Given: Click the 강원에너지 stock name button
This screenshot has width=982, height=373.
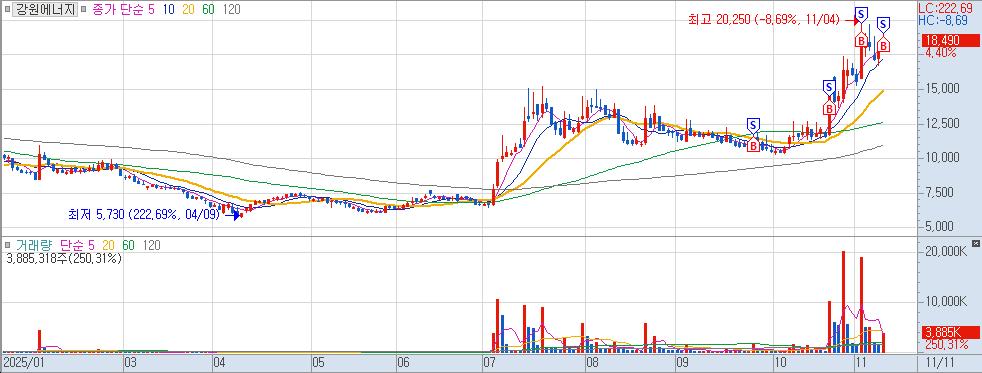Looking at the screenshot, I should pos(45,9).
